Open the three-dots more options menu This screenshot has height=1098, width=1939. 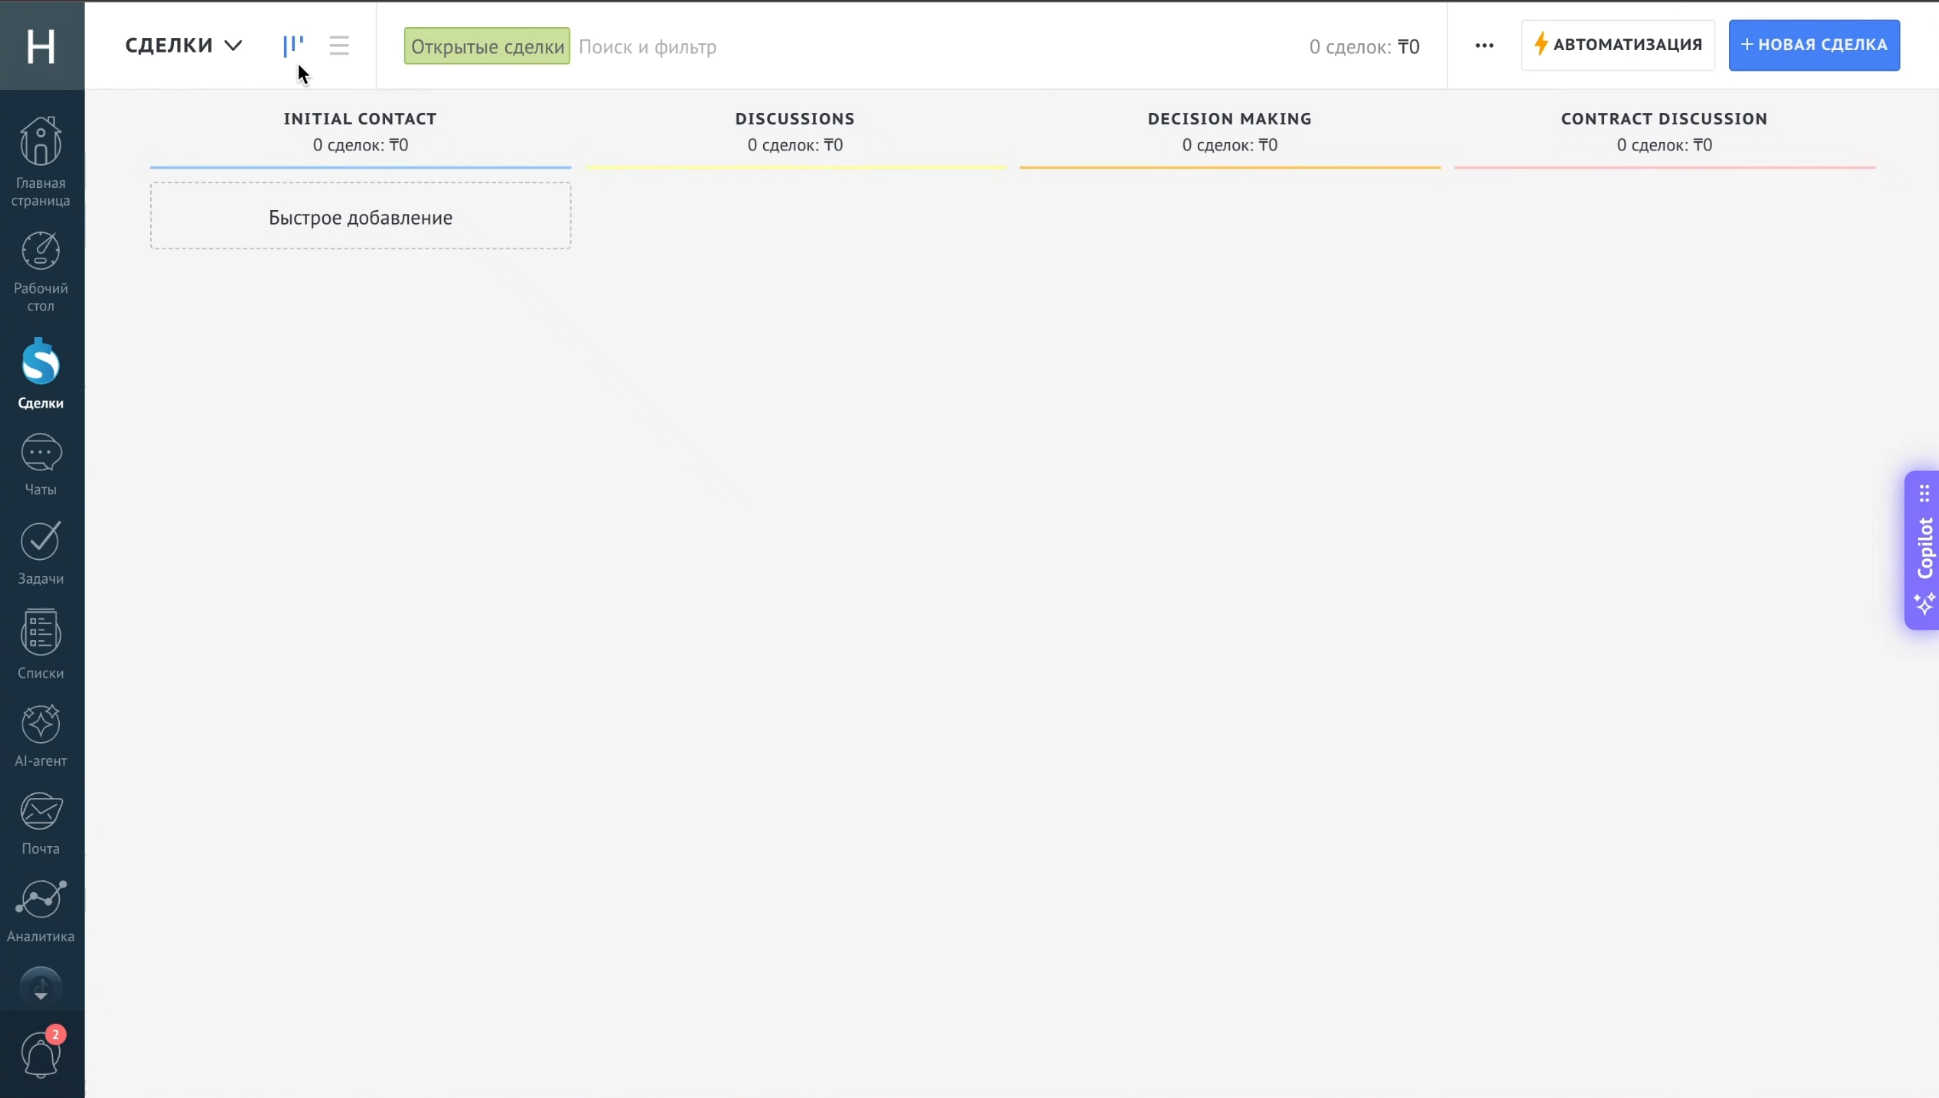tap(1484, 45)
